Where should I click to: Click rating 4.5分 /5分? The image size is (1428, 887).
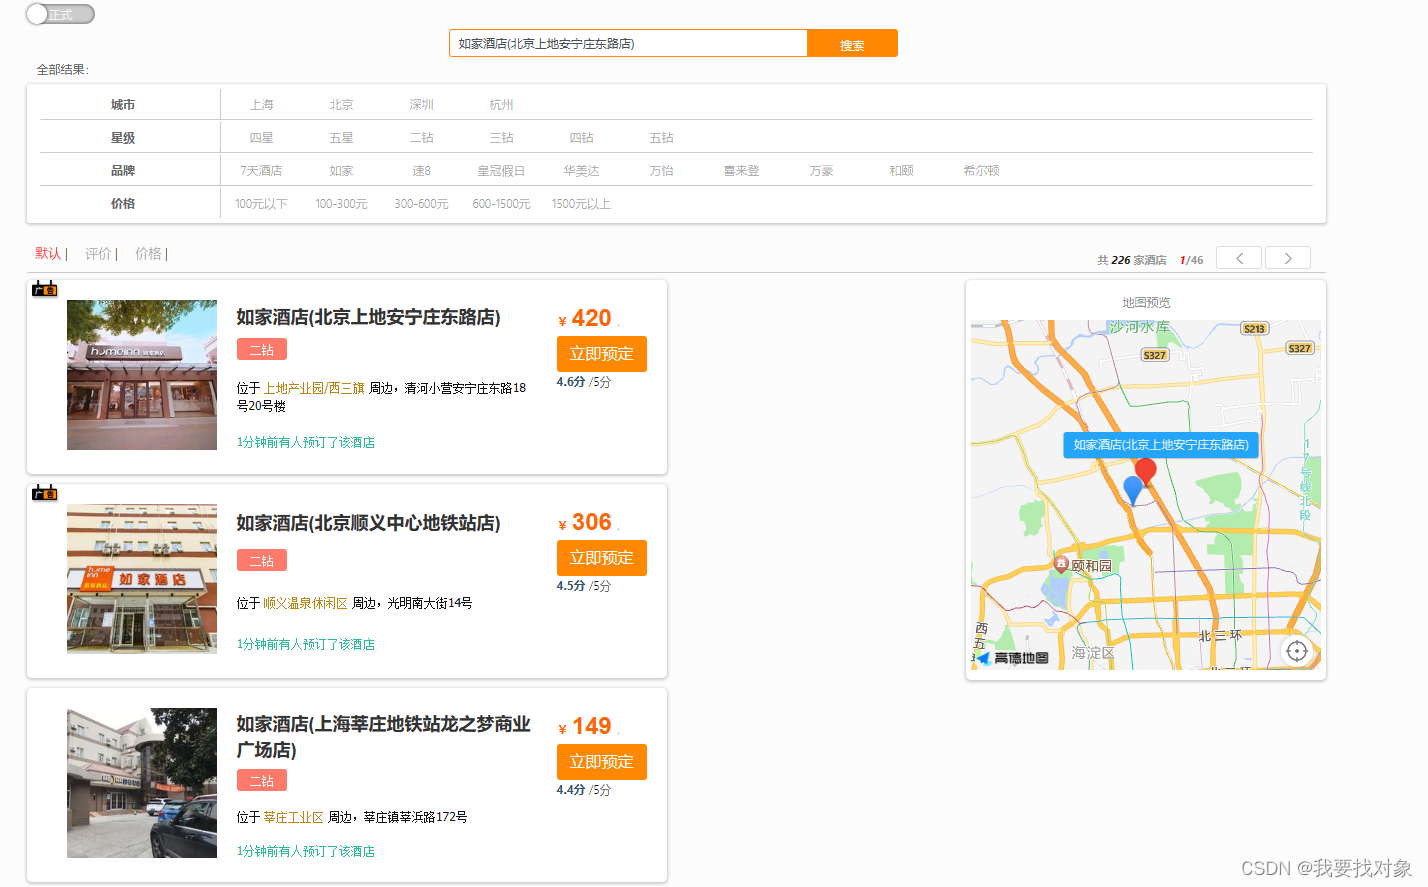584,586
